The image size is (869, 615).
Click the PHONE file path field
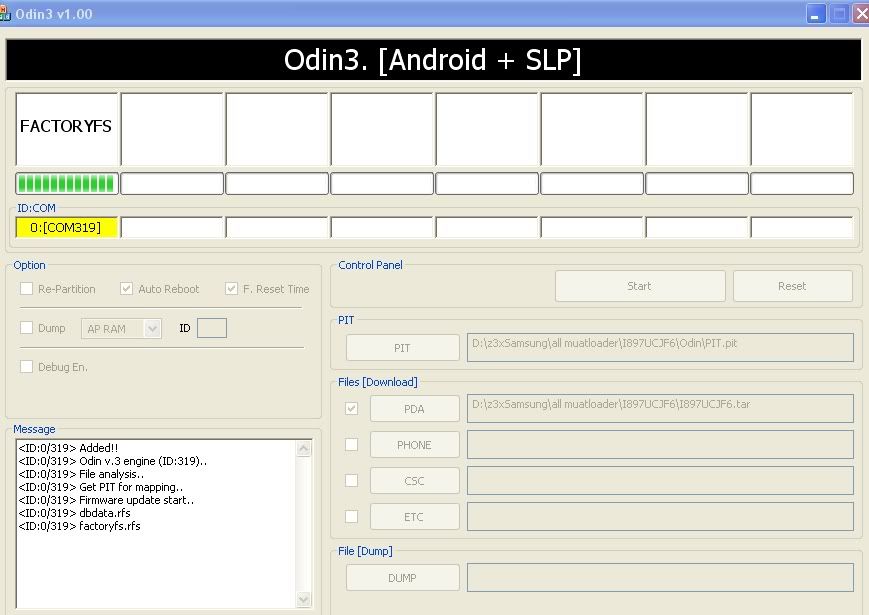click(660, 444)
